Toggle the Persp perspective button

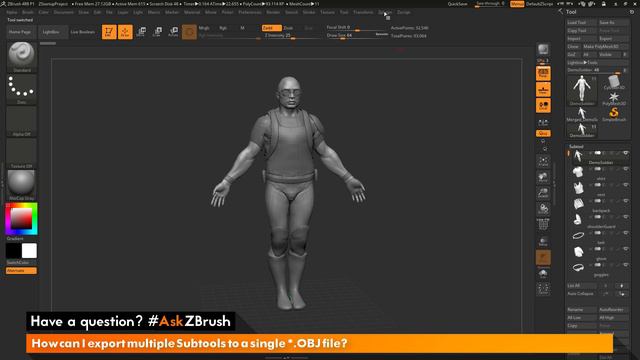tap(543, 73)
